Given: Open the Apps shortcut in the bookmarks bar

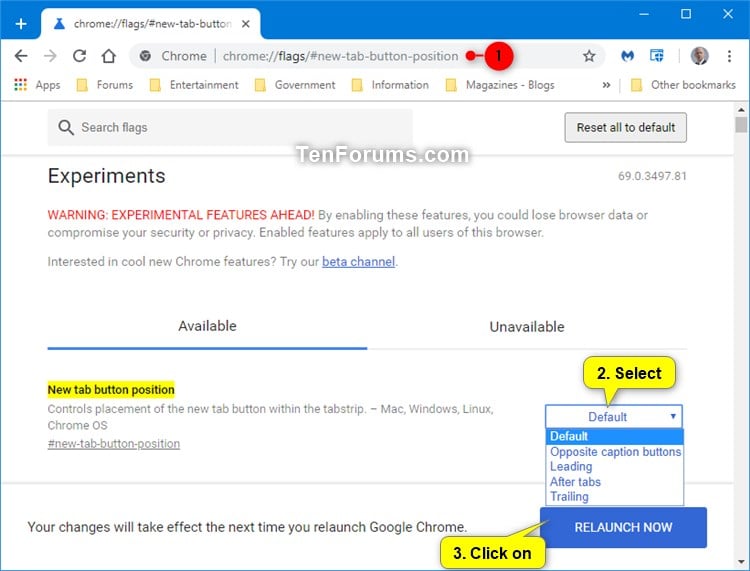Looking at the screenshot, I should pyautogui.click(x=37, y=85).
